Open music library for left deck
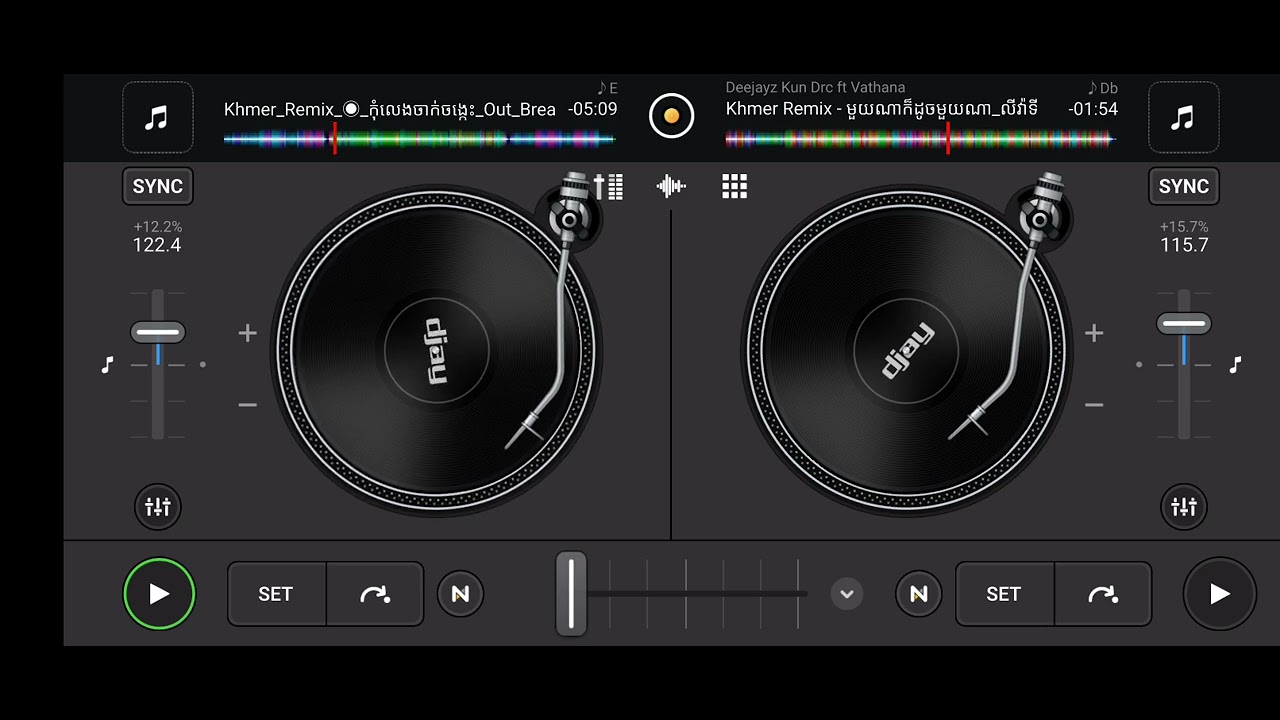Screen dimensions: 1280x720 (x=158, y=117)
